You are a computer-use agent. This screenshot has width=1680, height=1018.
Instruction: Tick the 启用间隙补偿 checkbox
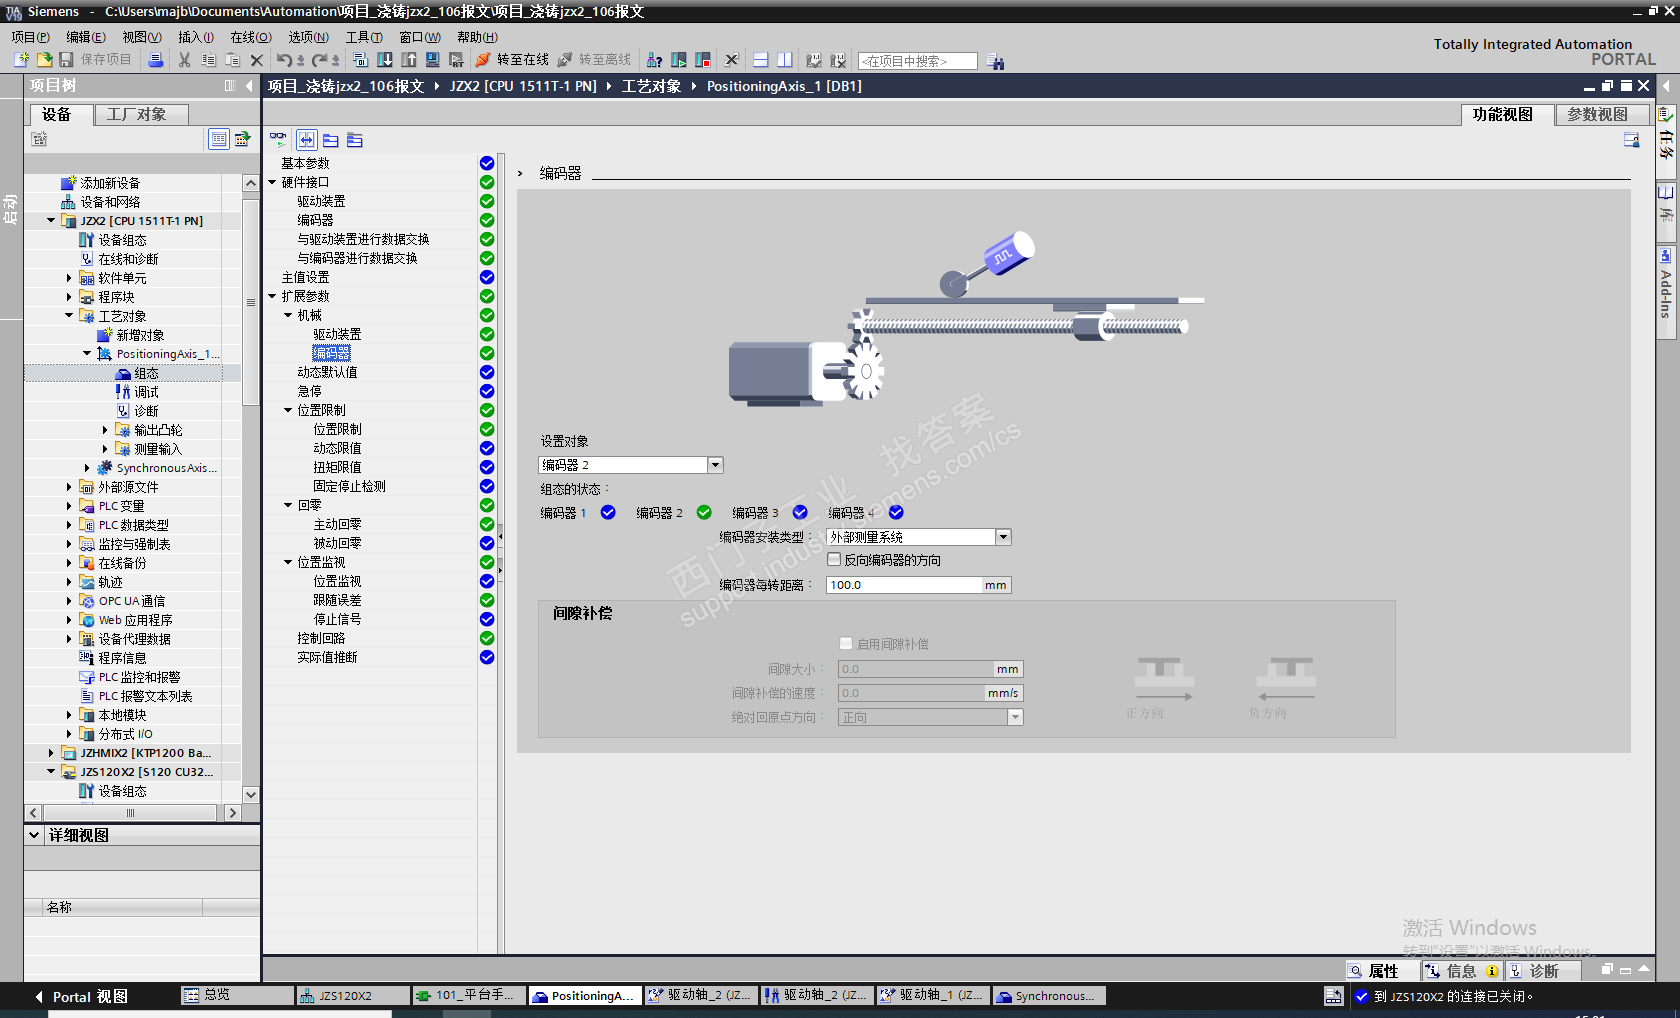(x=846, y=644)
